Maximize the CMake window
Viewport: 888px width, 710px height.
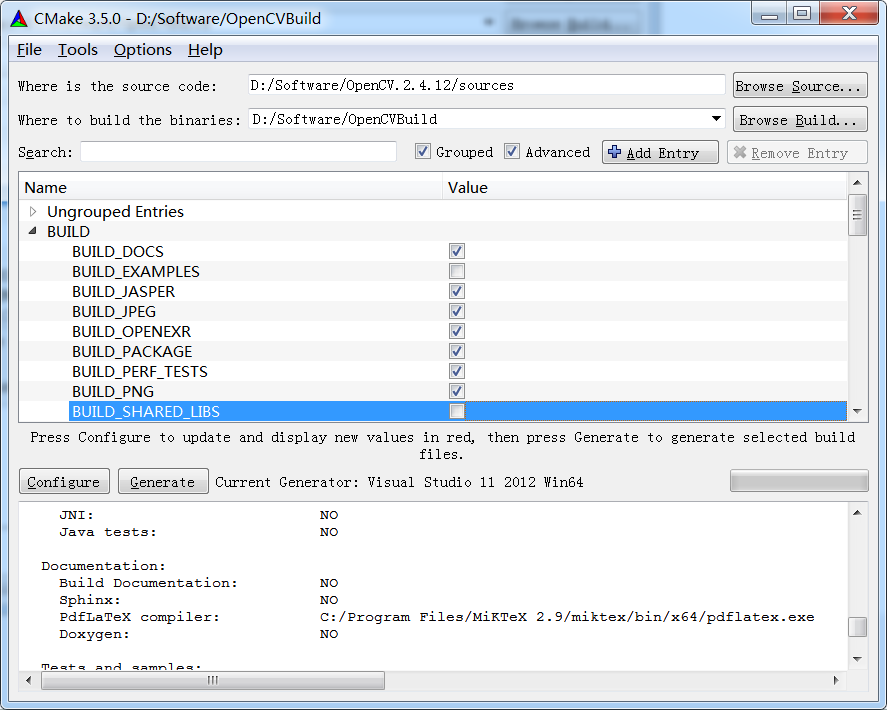tap(802, 14)
